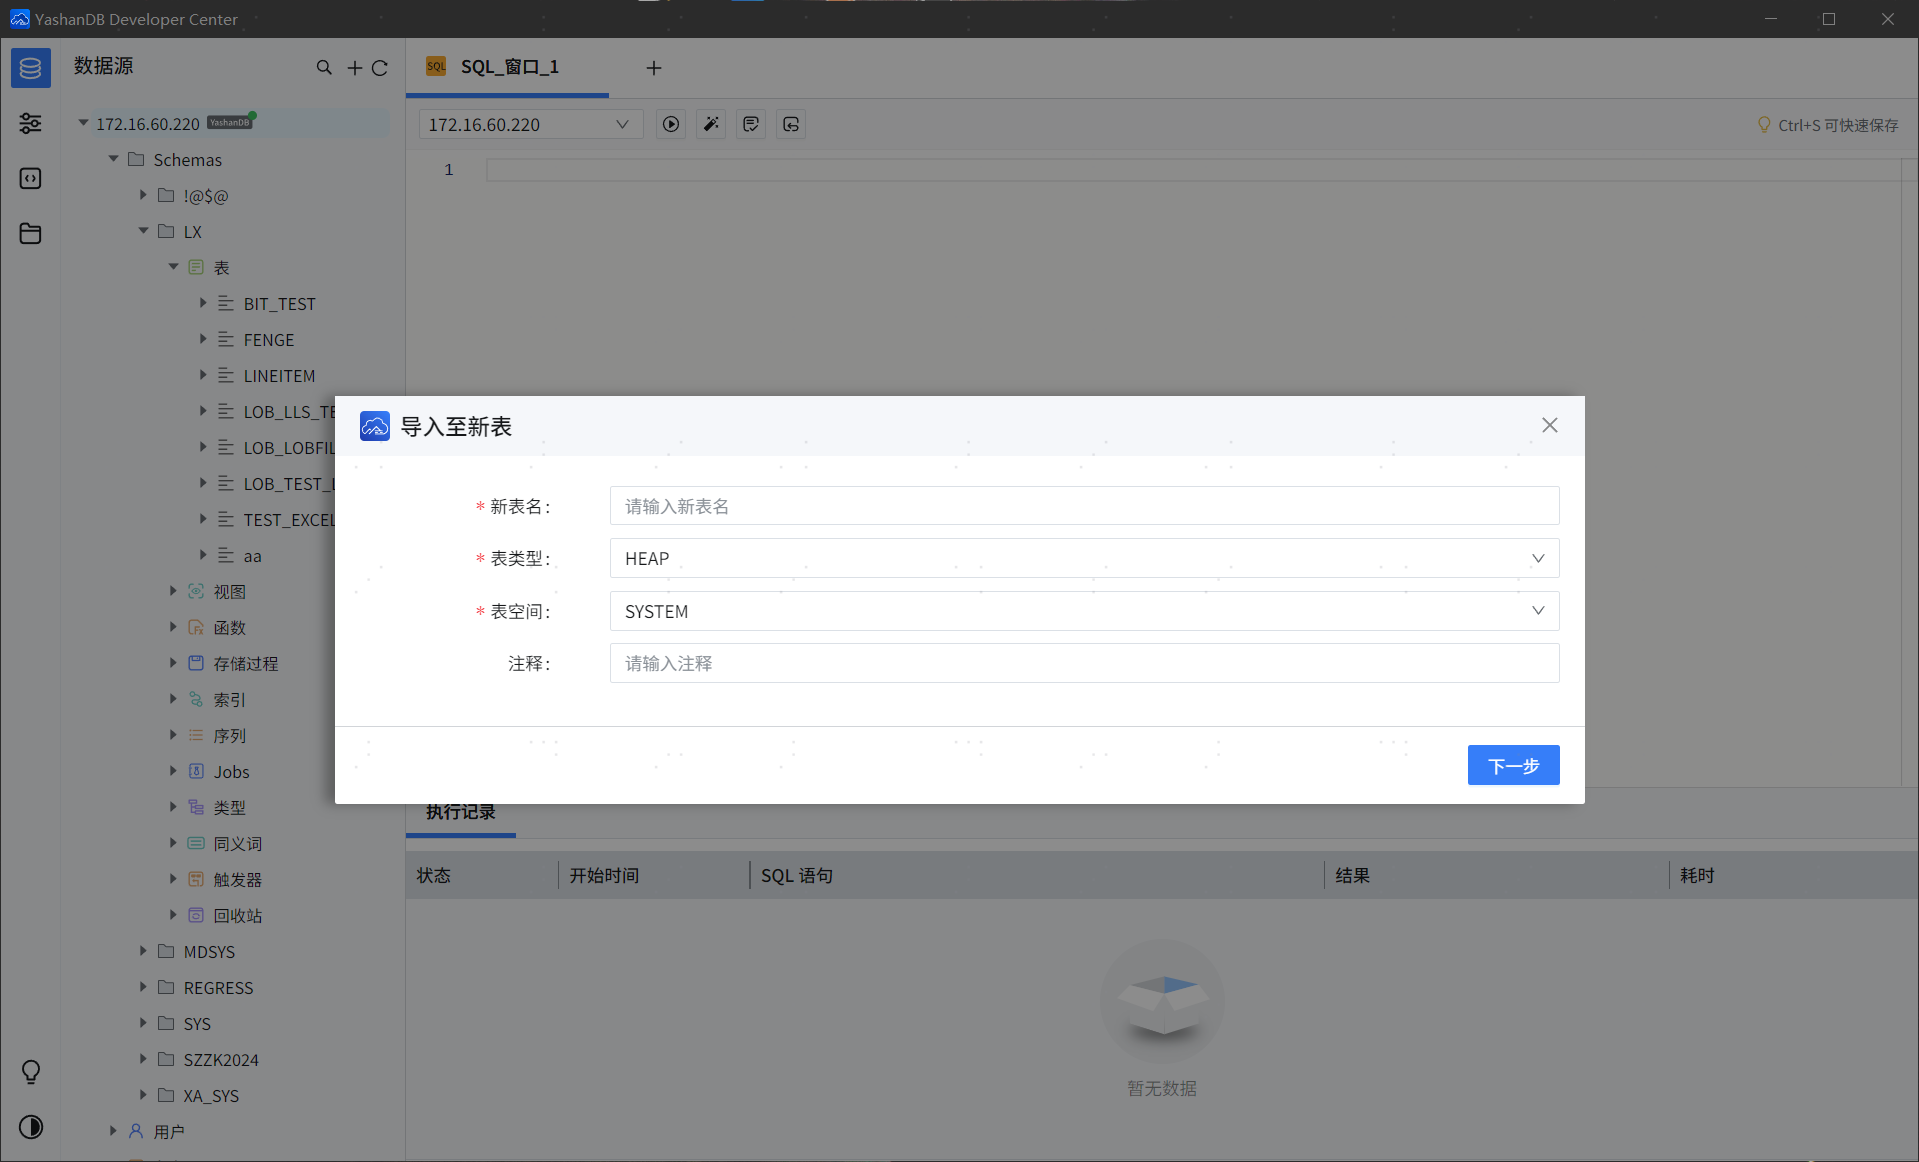The height and width of the screenshot is (1162, 1919).
Task: Close the 导入至新表 dialog
Action: pos(1549,425)
